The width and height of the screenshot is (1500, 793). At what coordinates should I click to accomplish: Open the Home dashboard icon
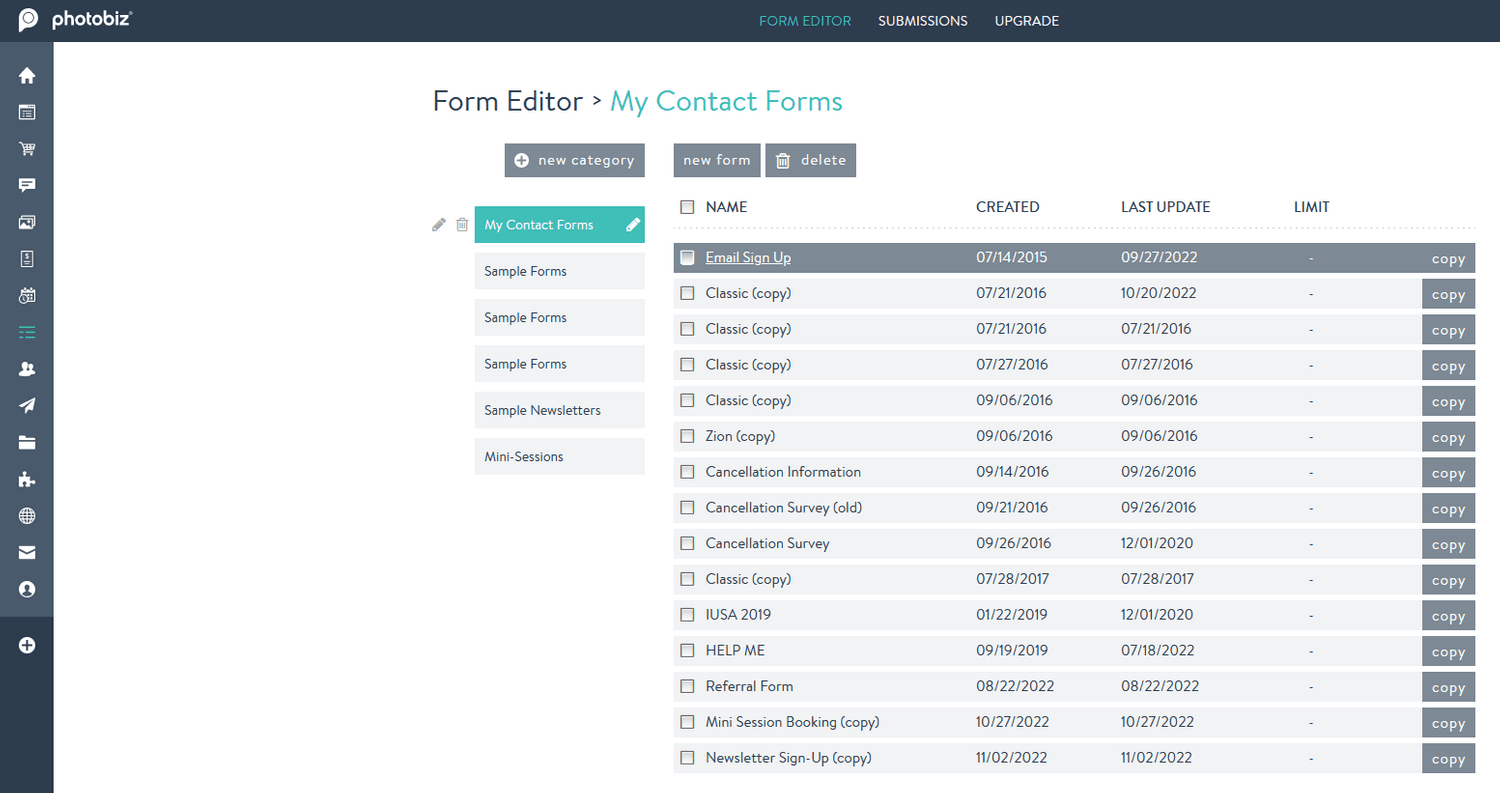(27, 75)
